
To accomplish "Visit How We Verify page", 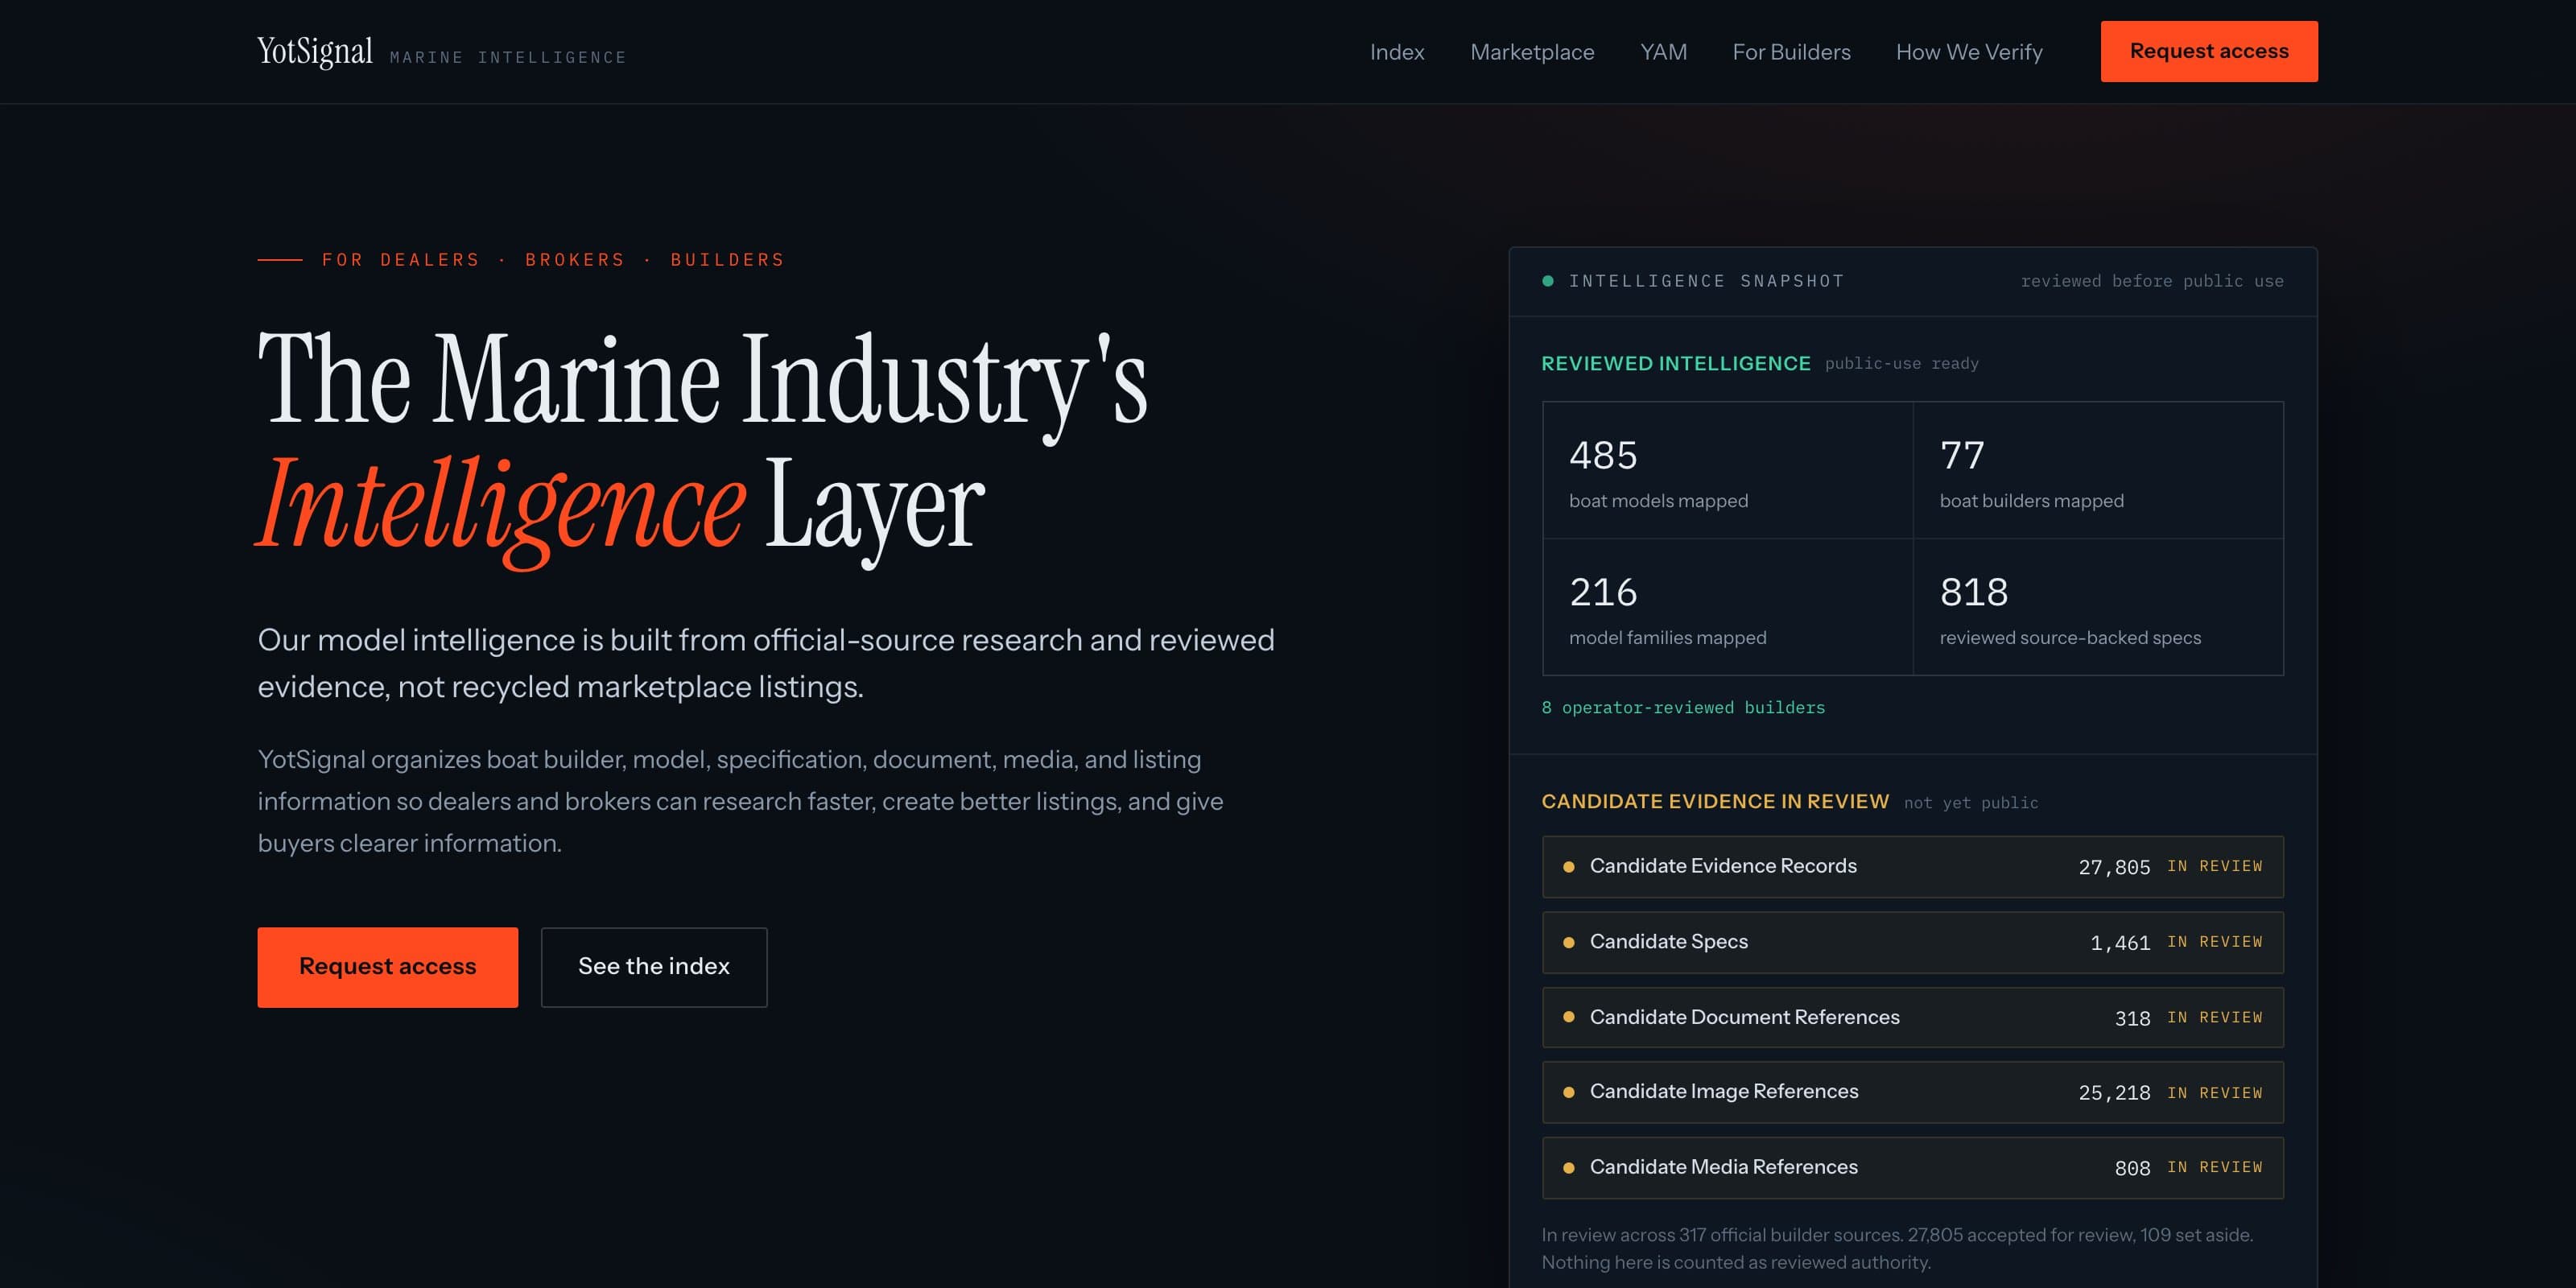I will (1969, 52).
